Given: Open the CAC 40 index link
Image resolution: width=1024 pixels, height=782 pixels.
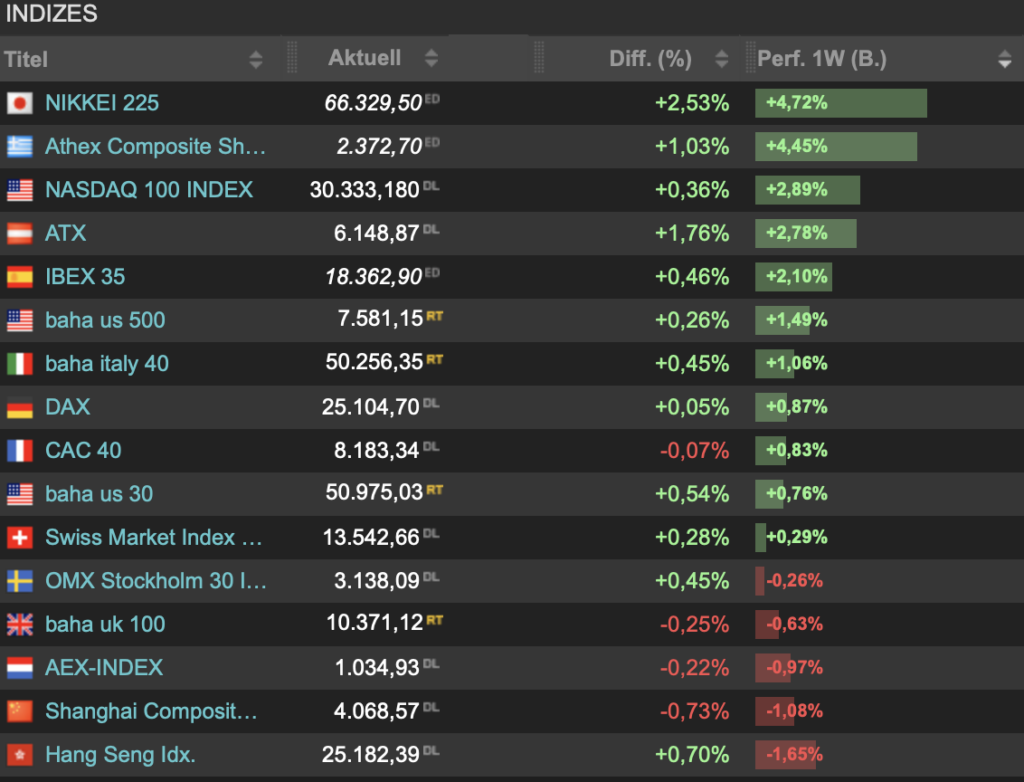Looking at the screenshot, I should pyautogui.click(x=83, y=450).
